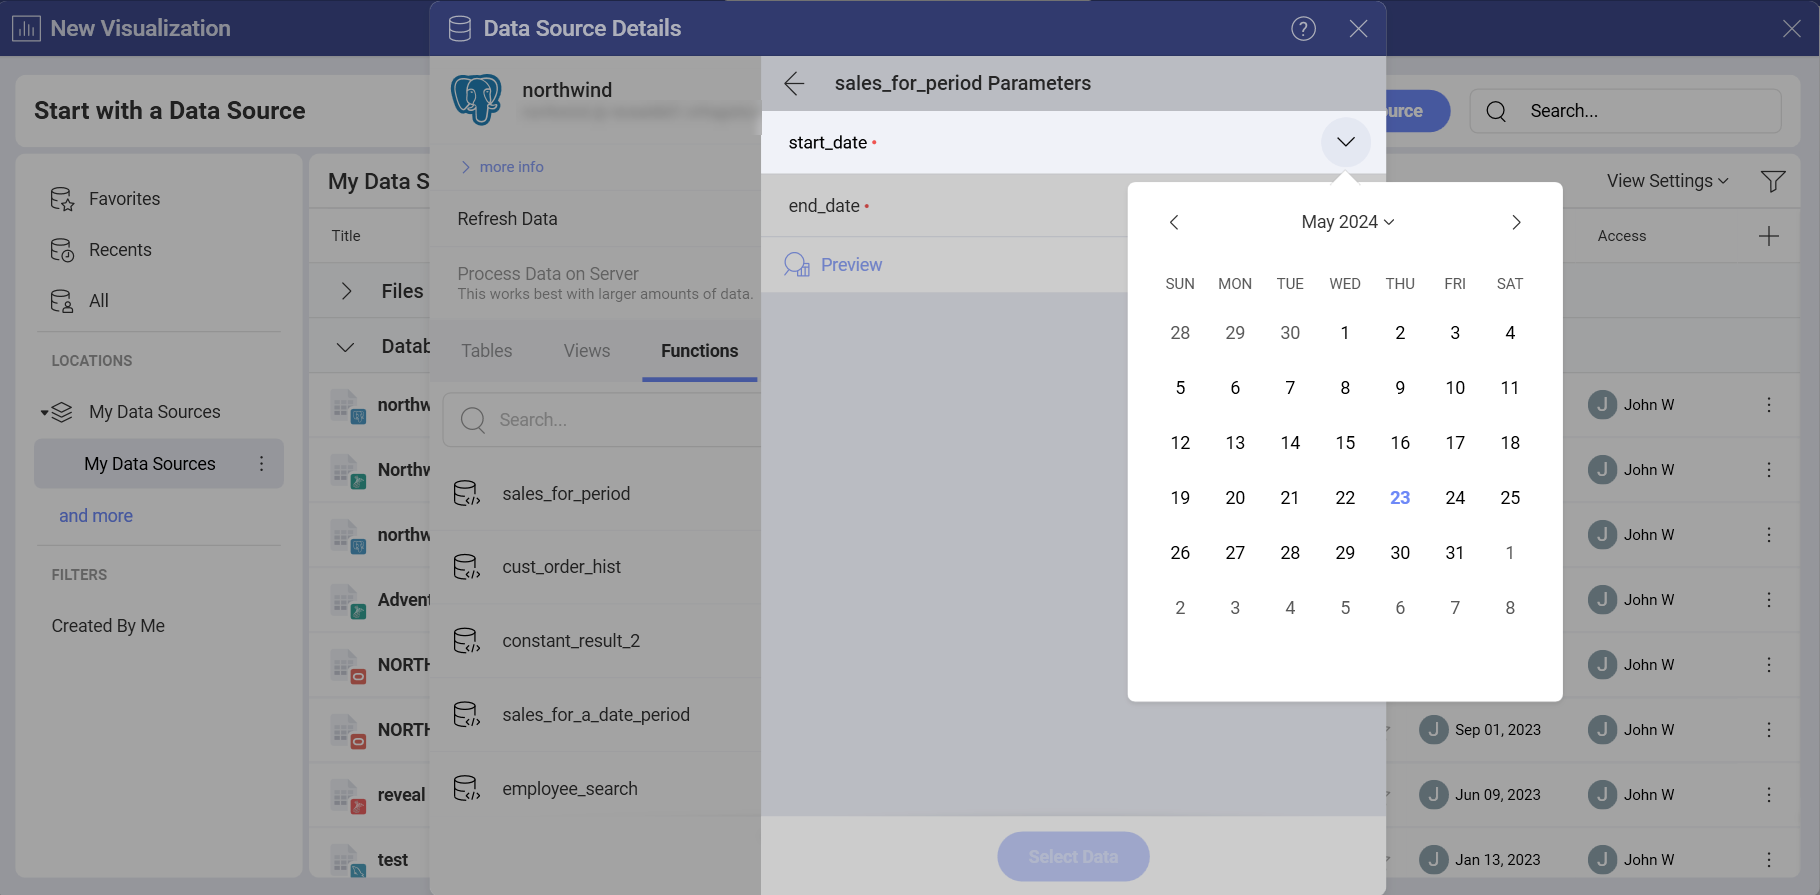
Task: Click the constant_result_2 function icon
Action: click(466, 641)
